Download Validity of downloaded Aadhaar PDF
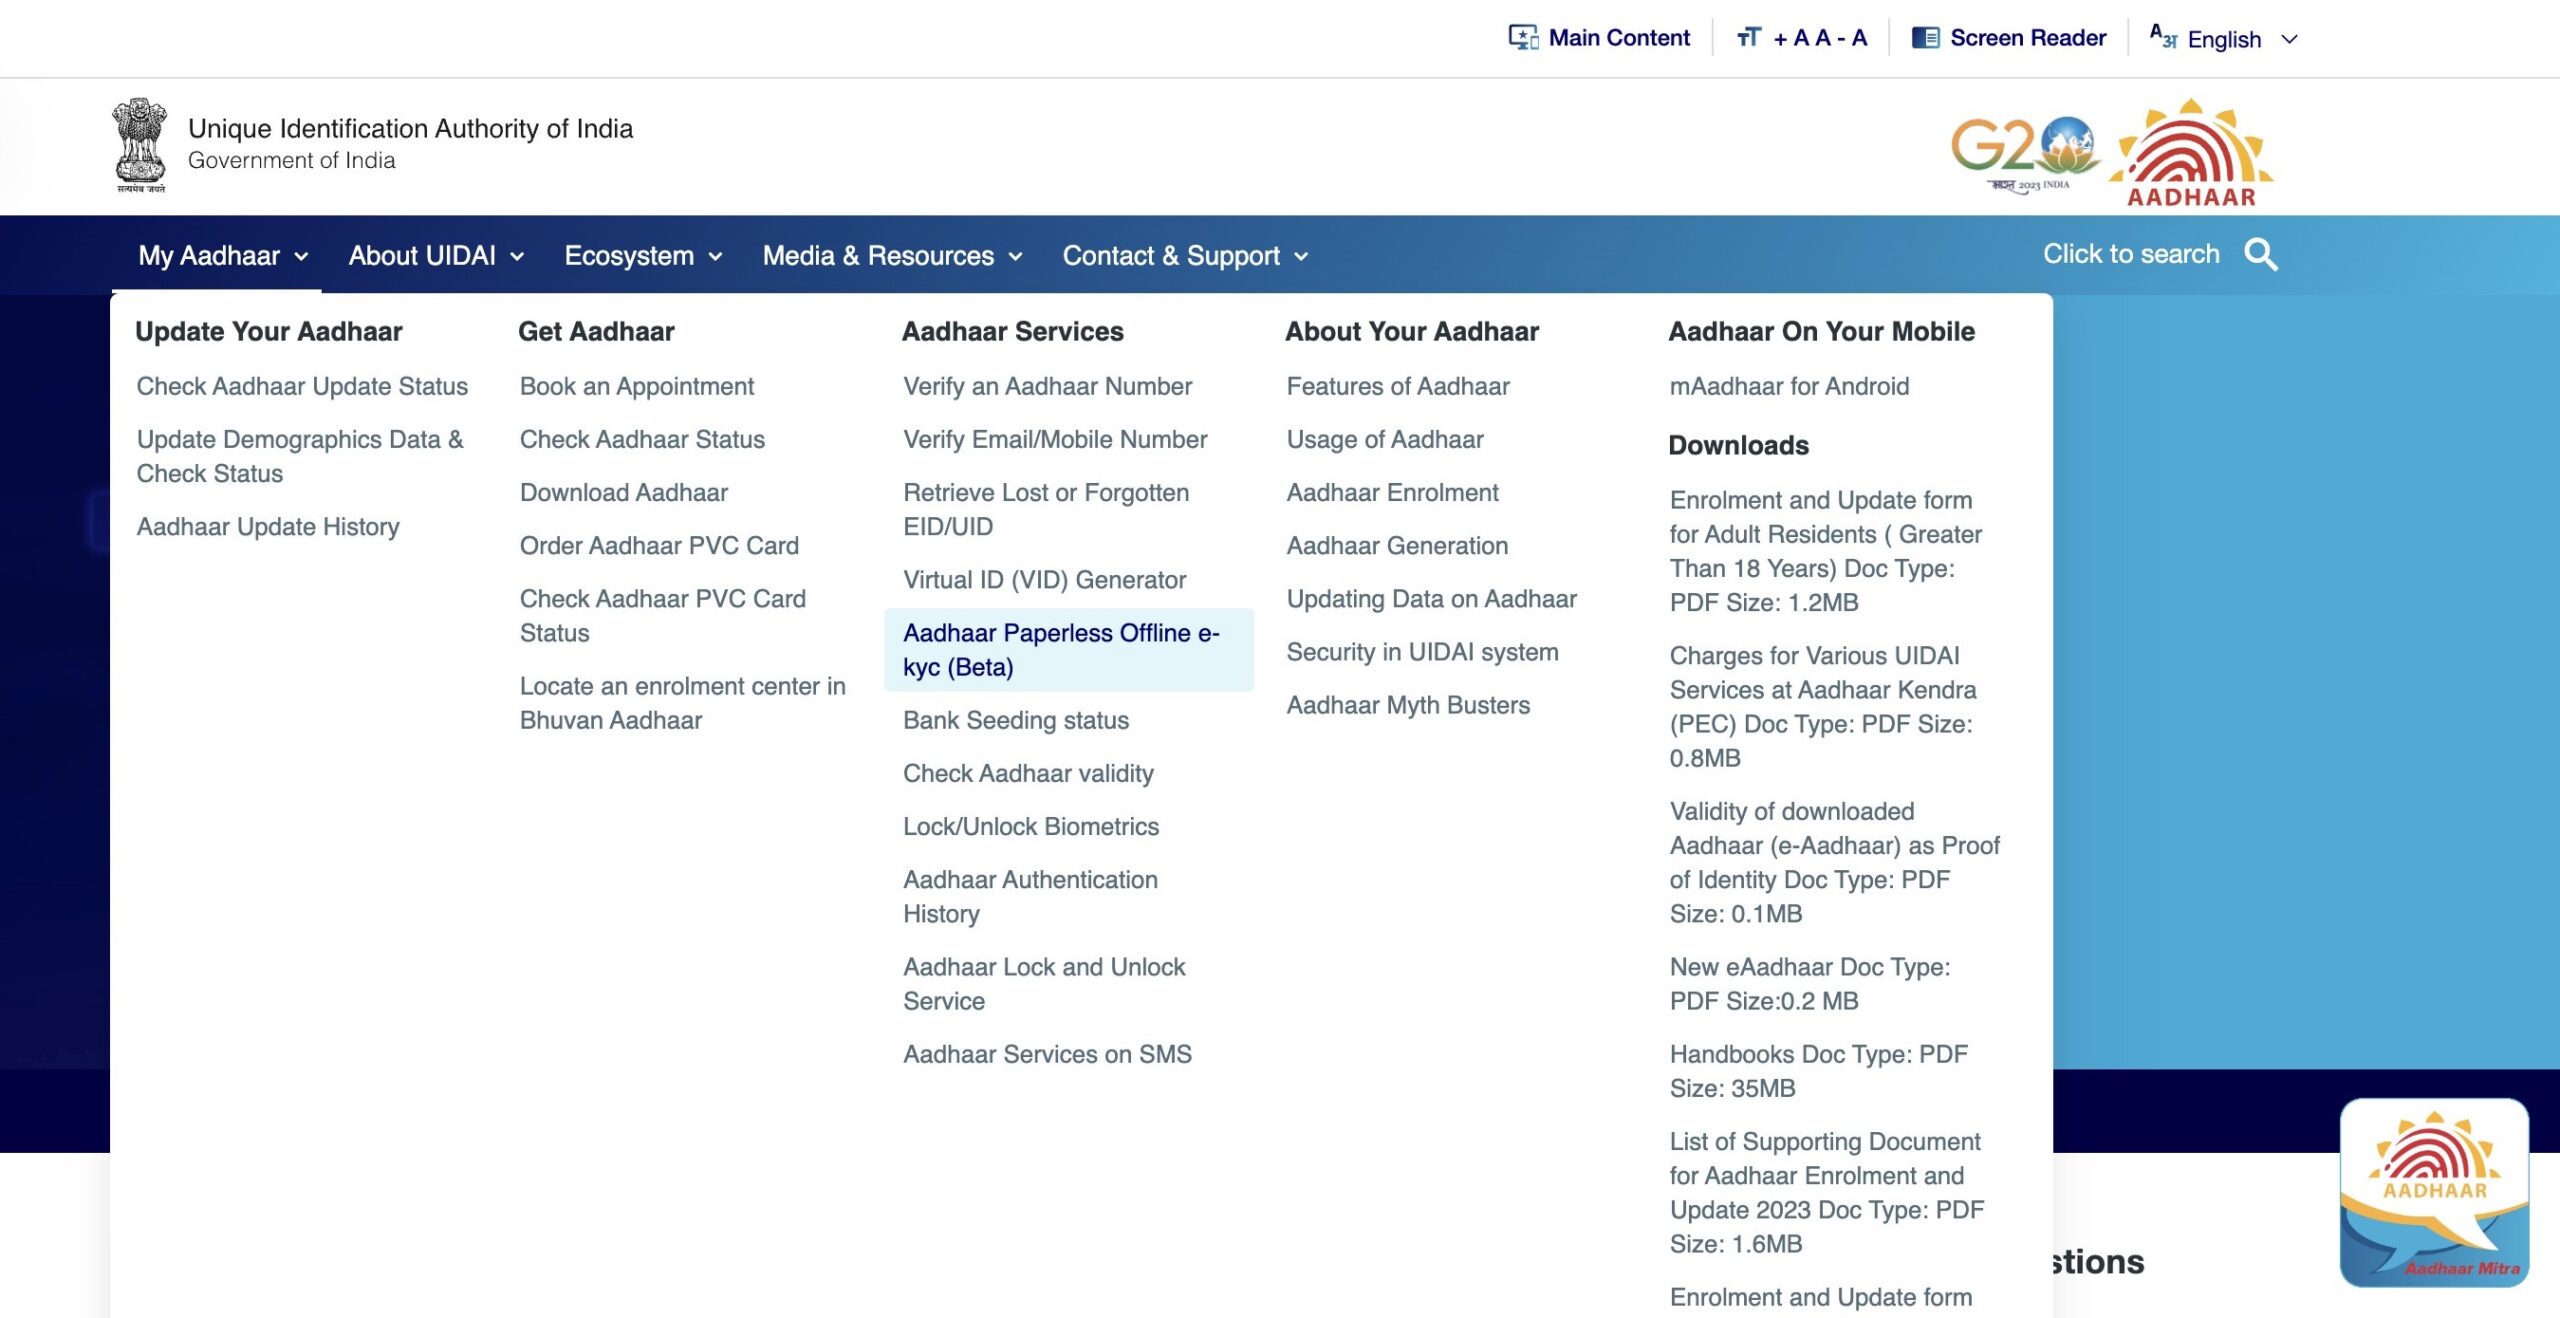Viewport: 2560px width, 1318px height. coord(1835,862)
